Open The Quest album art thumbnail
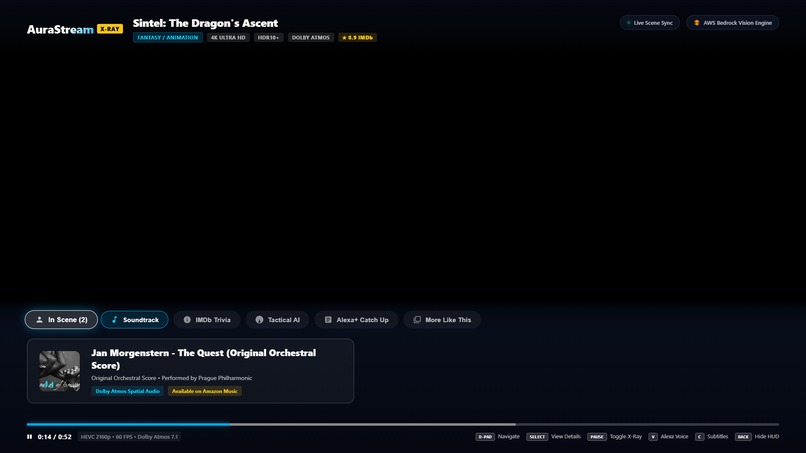 (60, 371)
